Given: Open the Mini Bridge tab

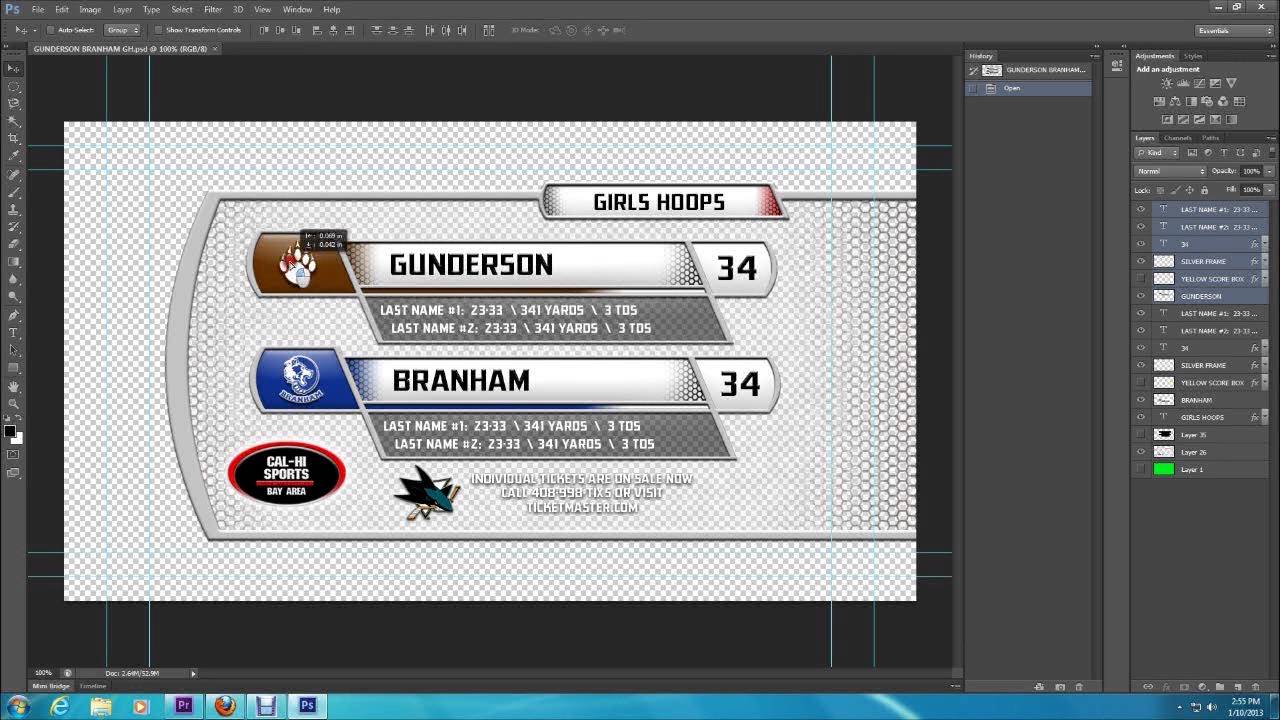Looking at the screenshot, I should [x=51, y=686].
